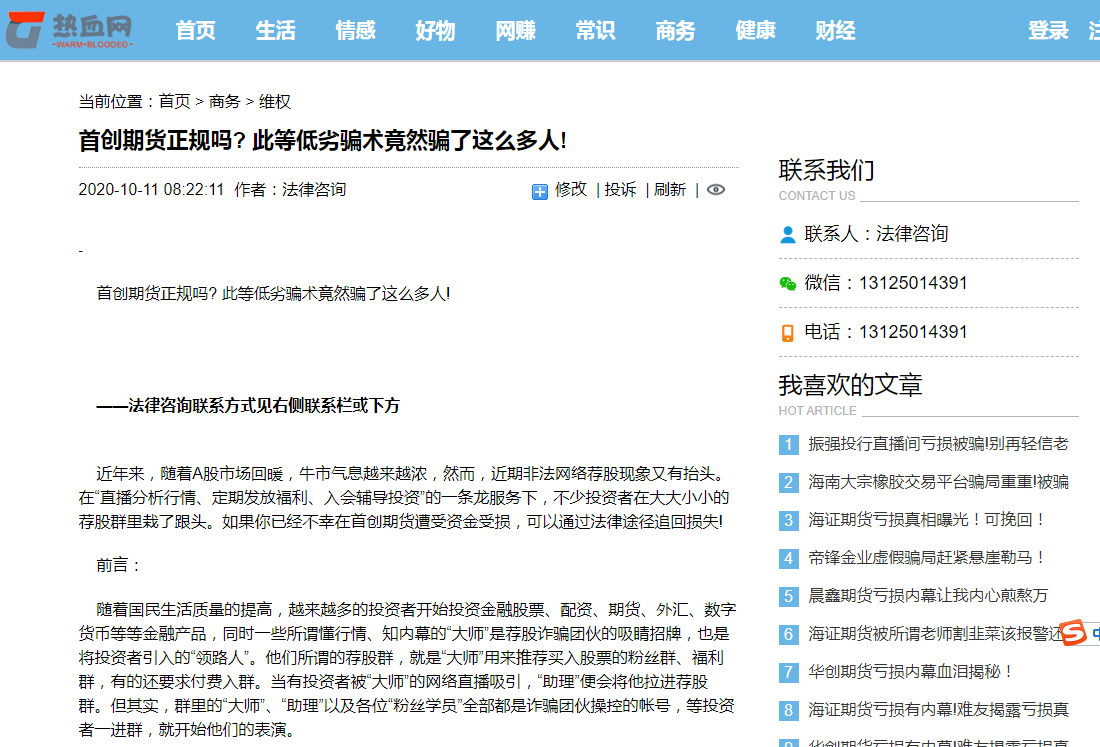Open the 首页 navigation tab
The width and height of the screenshot is (1100, 747).
pos(195,30)
